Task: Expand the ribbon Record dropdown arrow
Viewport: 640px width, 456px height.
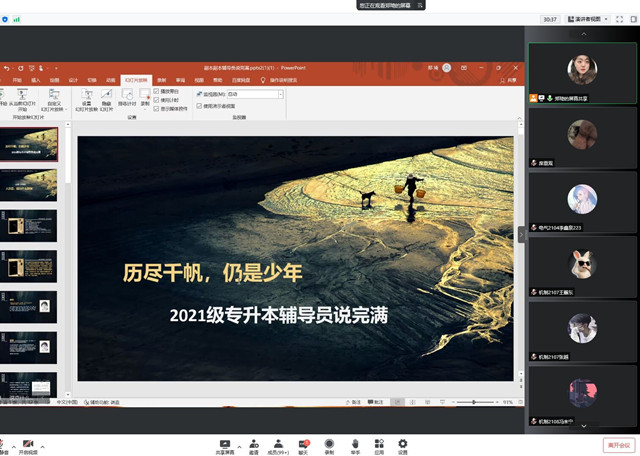Action: pyautogui.click(x=145, y=109)
